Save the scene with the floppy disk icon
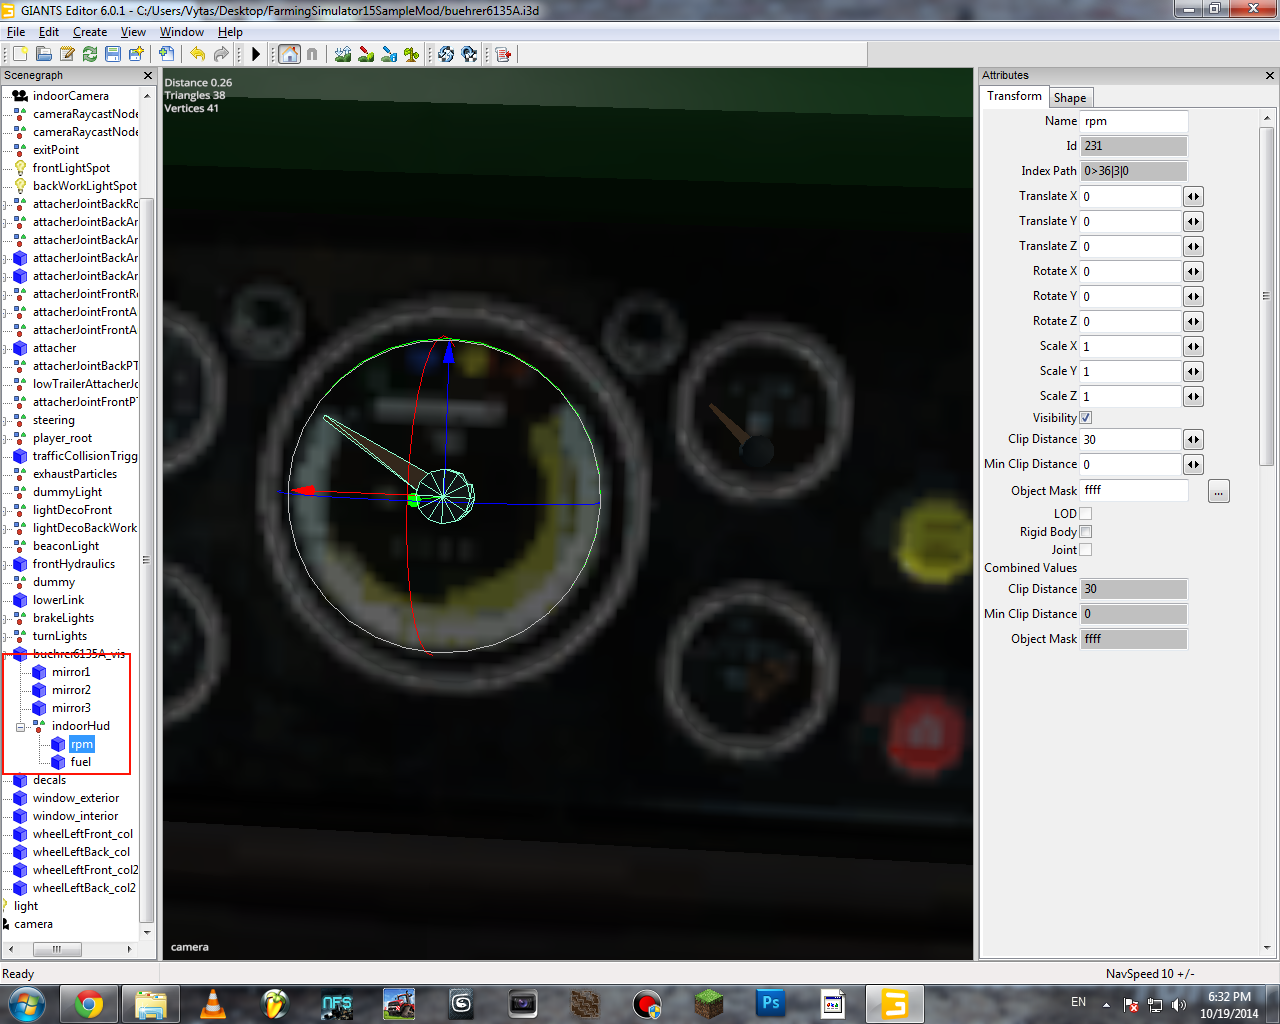 click(113, 54)
